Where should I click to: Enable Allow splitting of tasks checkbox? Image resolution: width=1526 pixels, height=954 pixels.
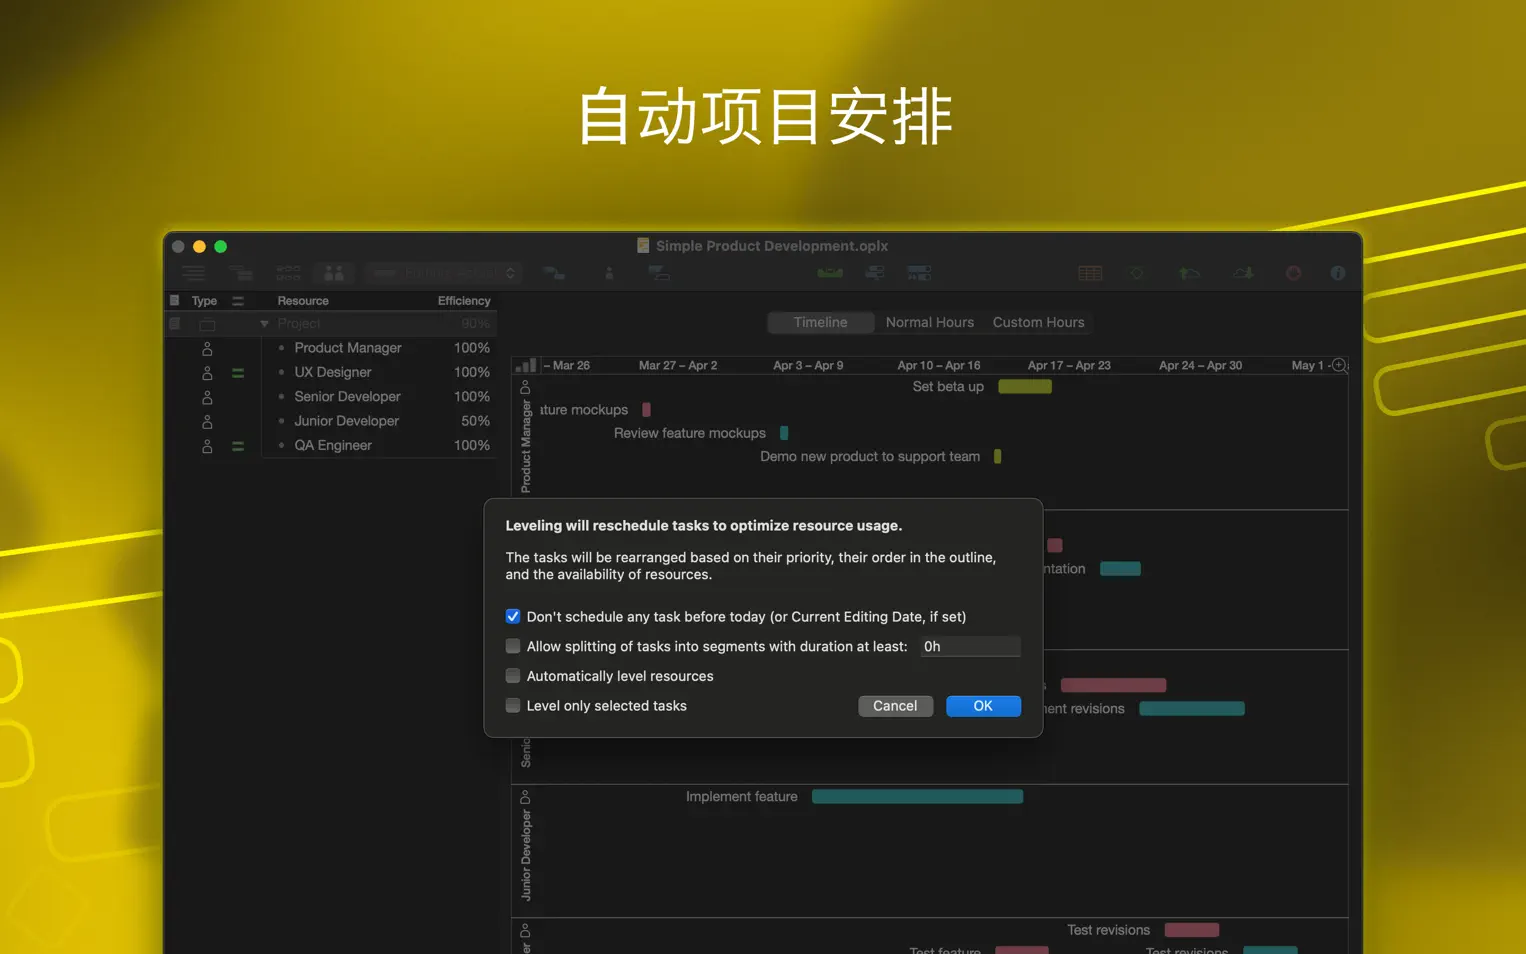tap(513, 646)
